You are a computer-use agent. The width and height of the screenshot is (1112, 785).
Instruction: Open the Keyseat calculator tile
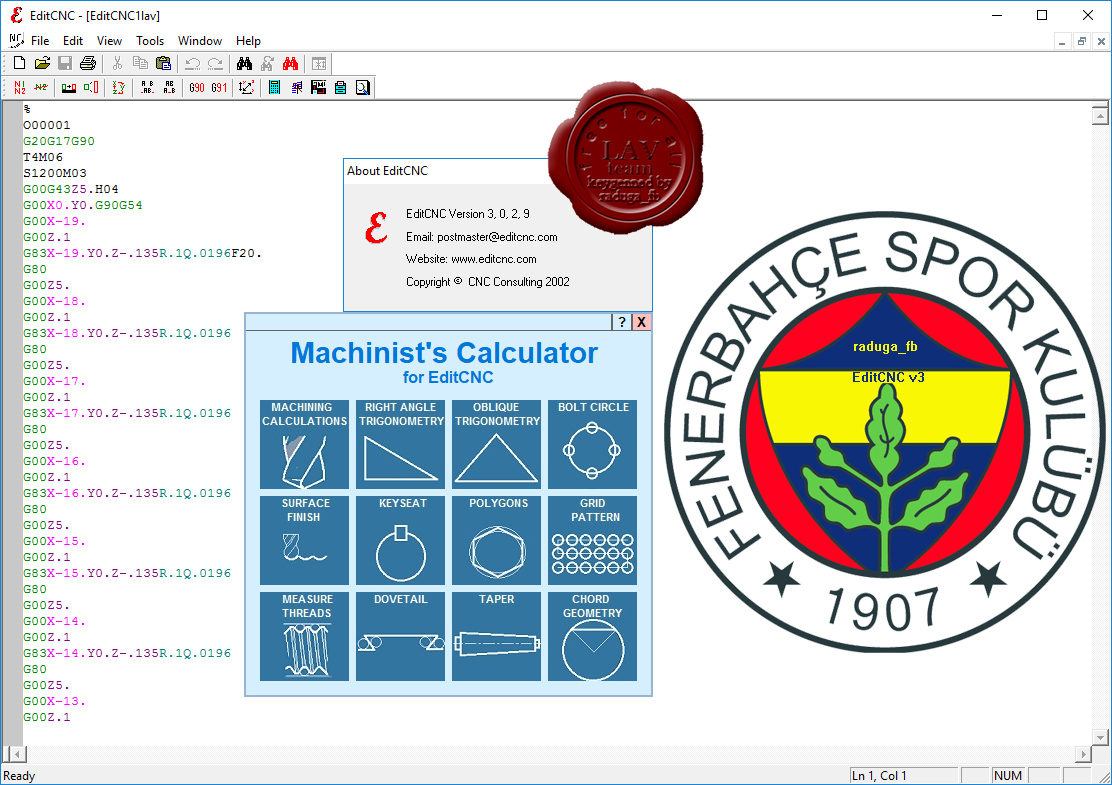(x=400, y=540)
